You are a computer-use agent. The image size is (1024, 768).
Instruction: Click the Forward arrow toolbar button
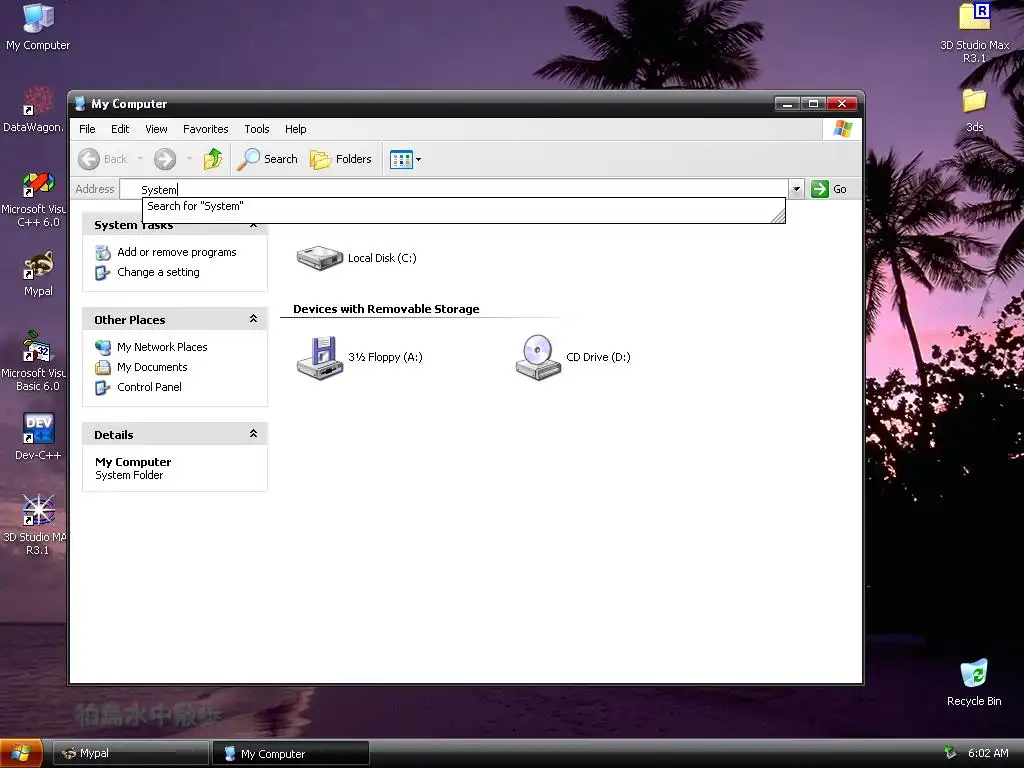(x=165, y=159)
